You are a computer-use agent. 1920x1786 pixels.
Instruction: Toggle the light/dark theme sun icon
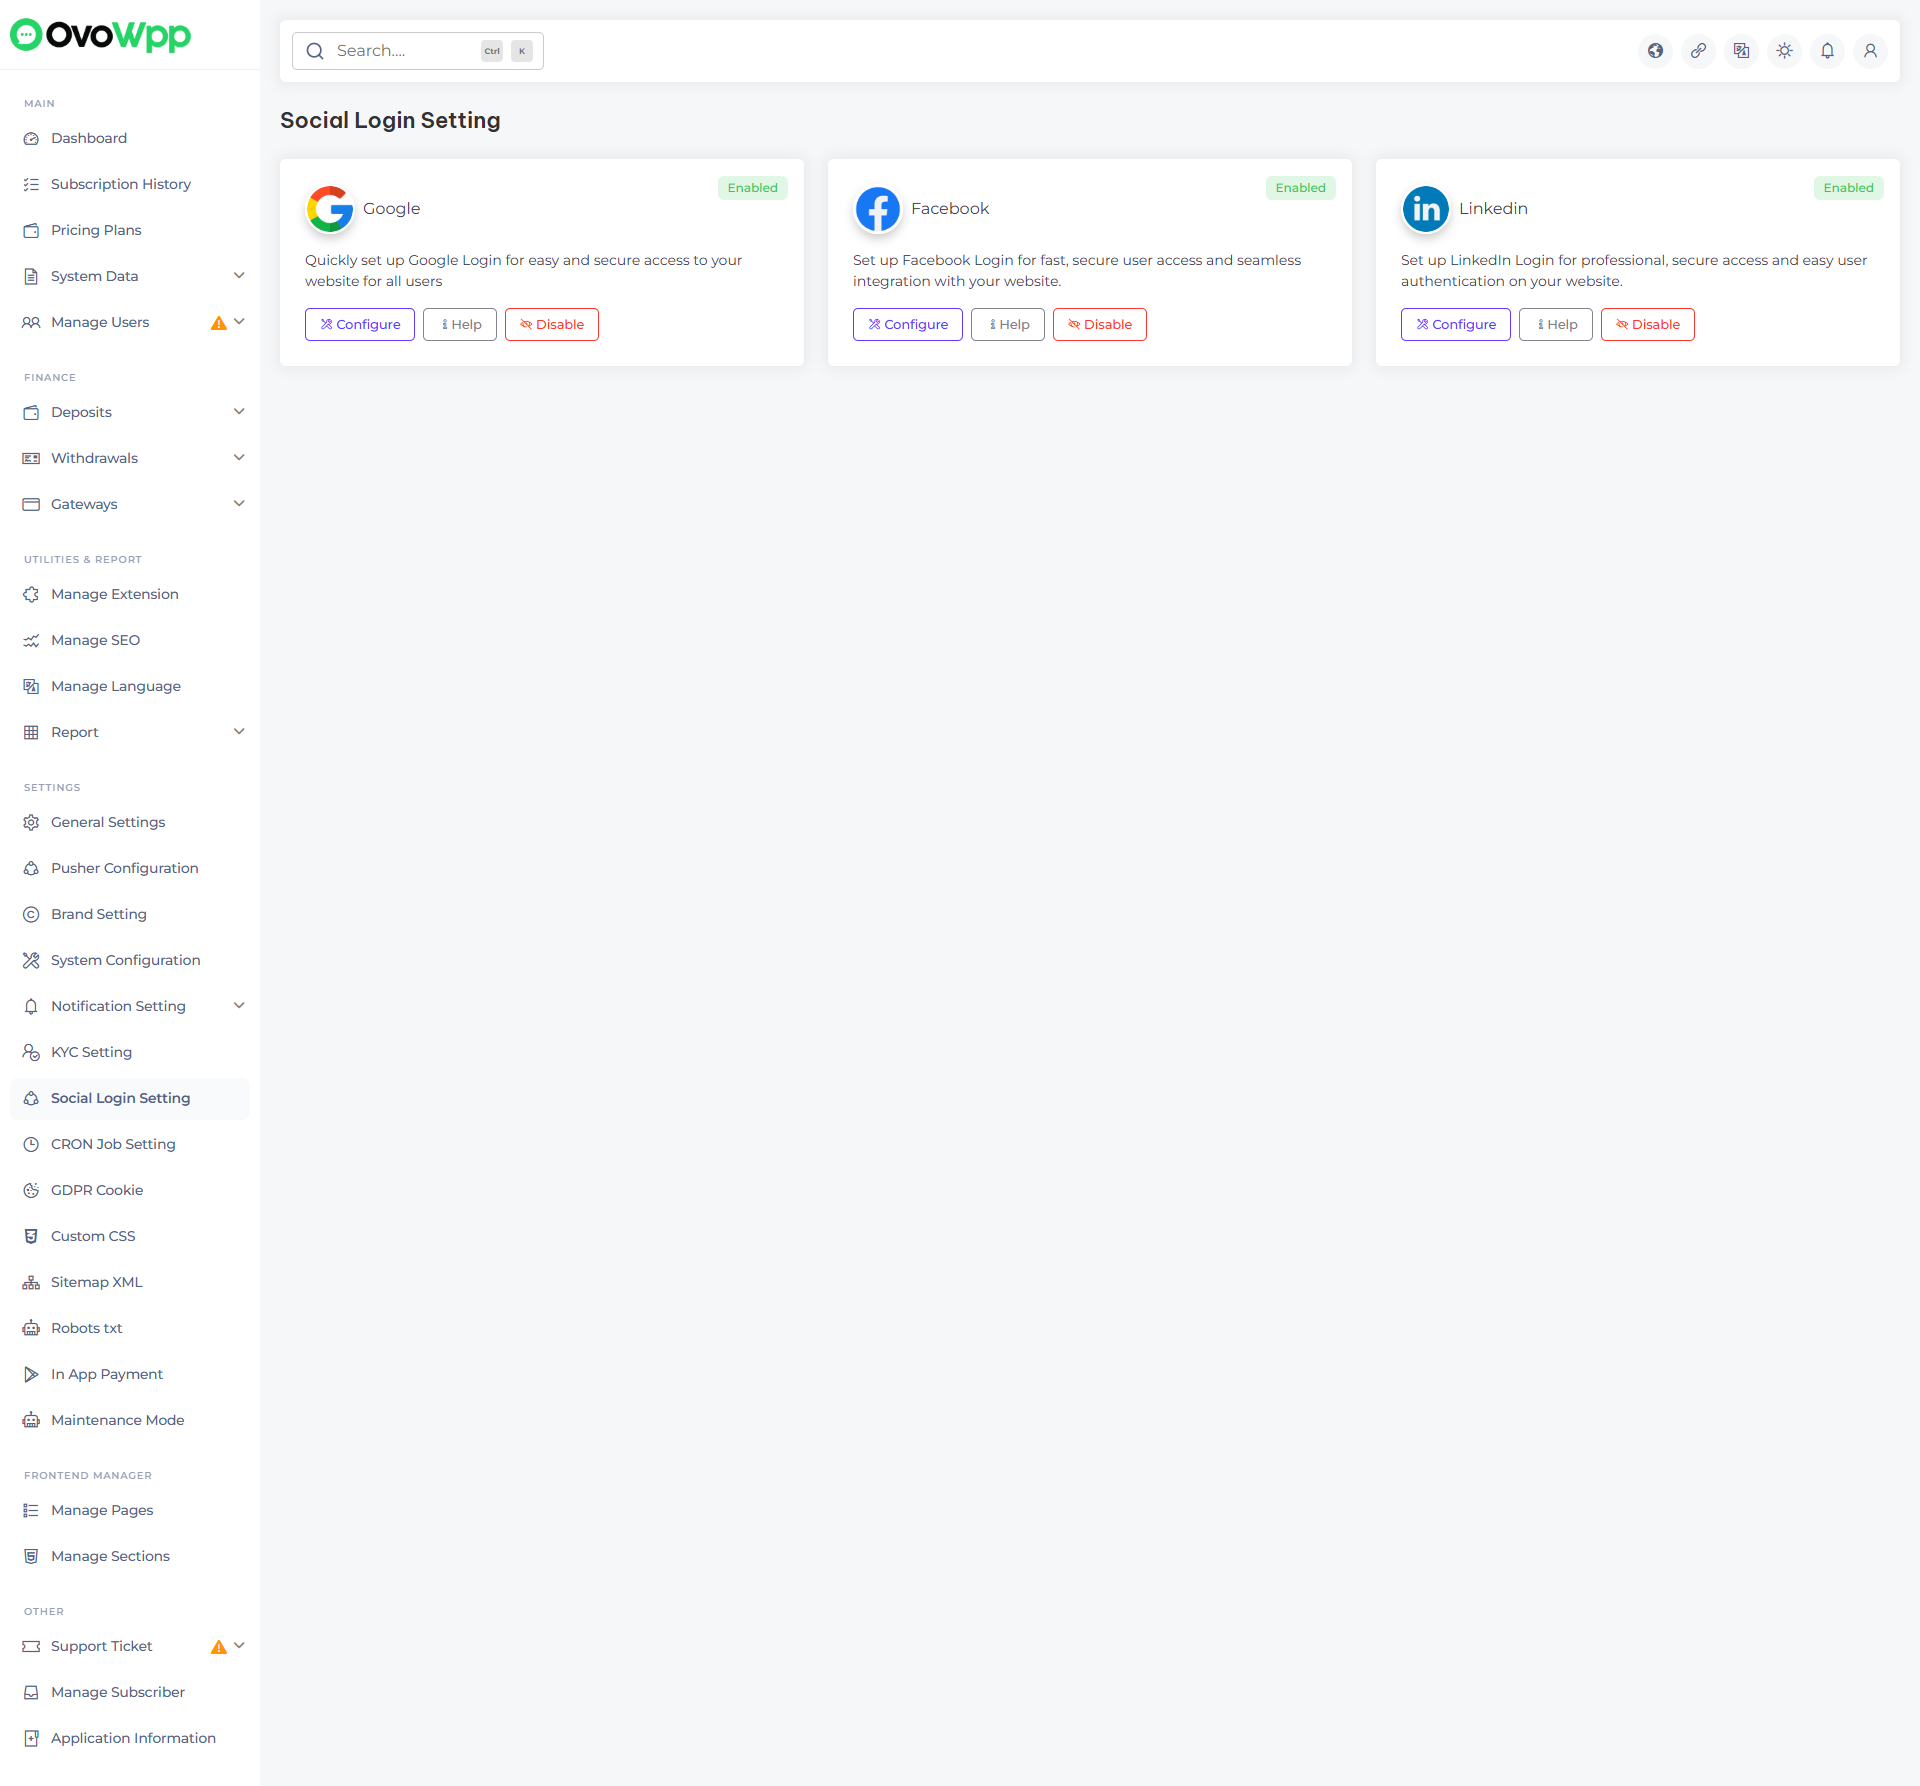(1785, 51)
